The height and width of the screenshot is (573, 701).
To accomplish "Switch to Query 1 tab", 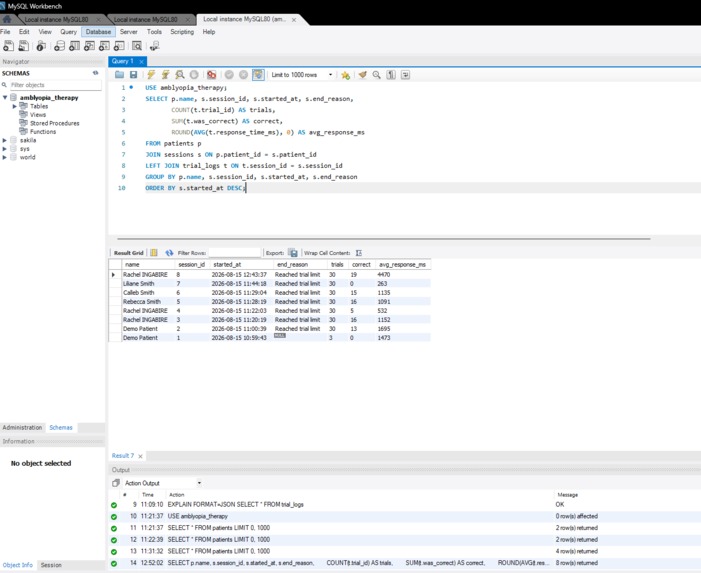I will pos(122,61).
